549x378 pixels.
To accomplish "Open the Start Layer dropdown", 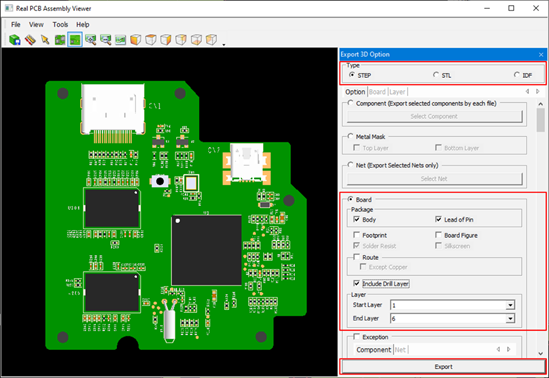I will 510,305.
